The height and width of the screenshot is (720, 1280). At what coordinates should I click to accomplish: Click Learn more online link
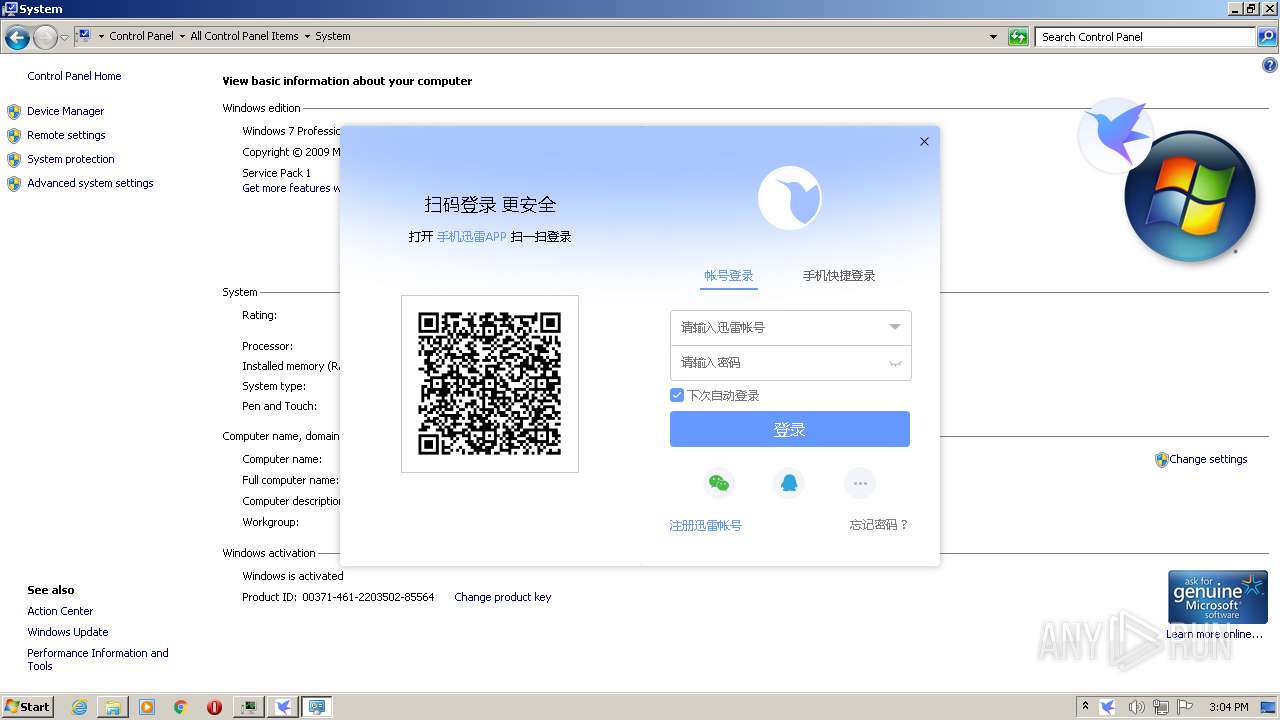(x=1214, y=634)
